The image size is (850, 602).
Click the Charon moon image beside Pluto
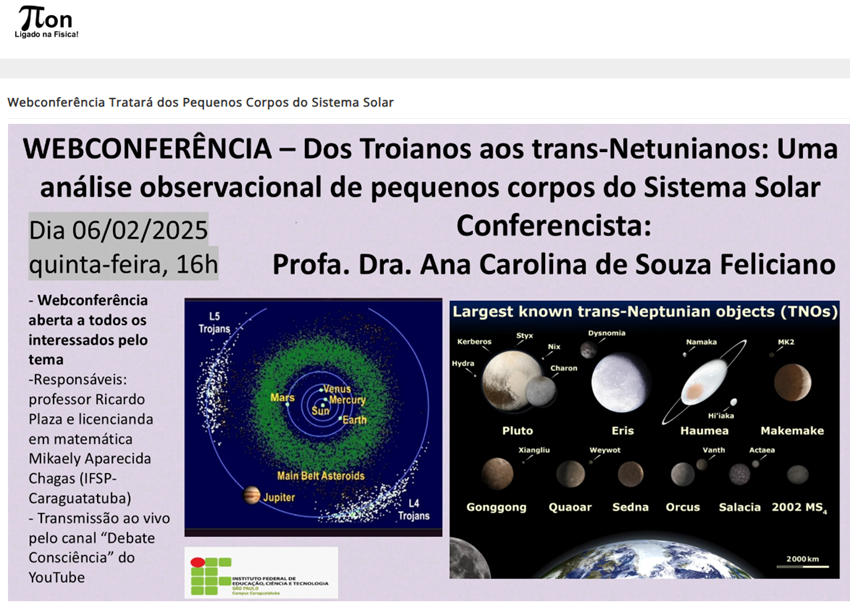(x=540, y=391)
